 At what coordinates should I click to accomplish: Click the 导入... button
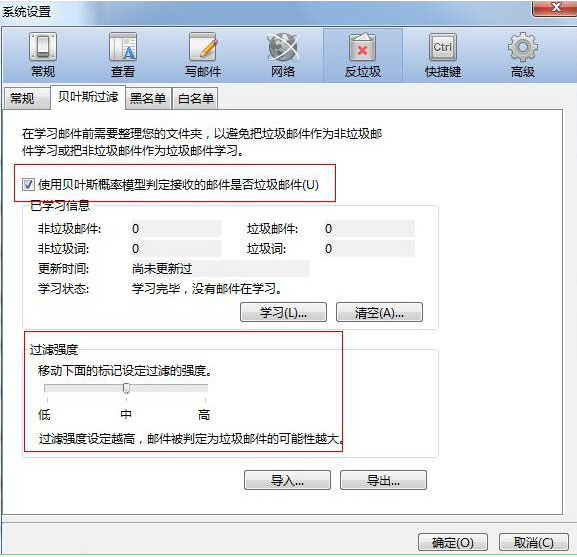pyautogui.click(x=287, y=480)
